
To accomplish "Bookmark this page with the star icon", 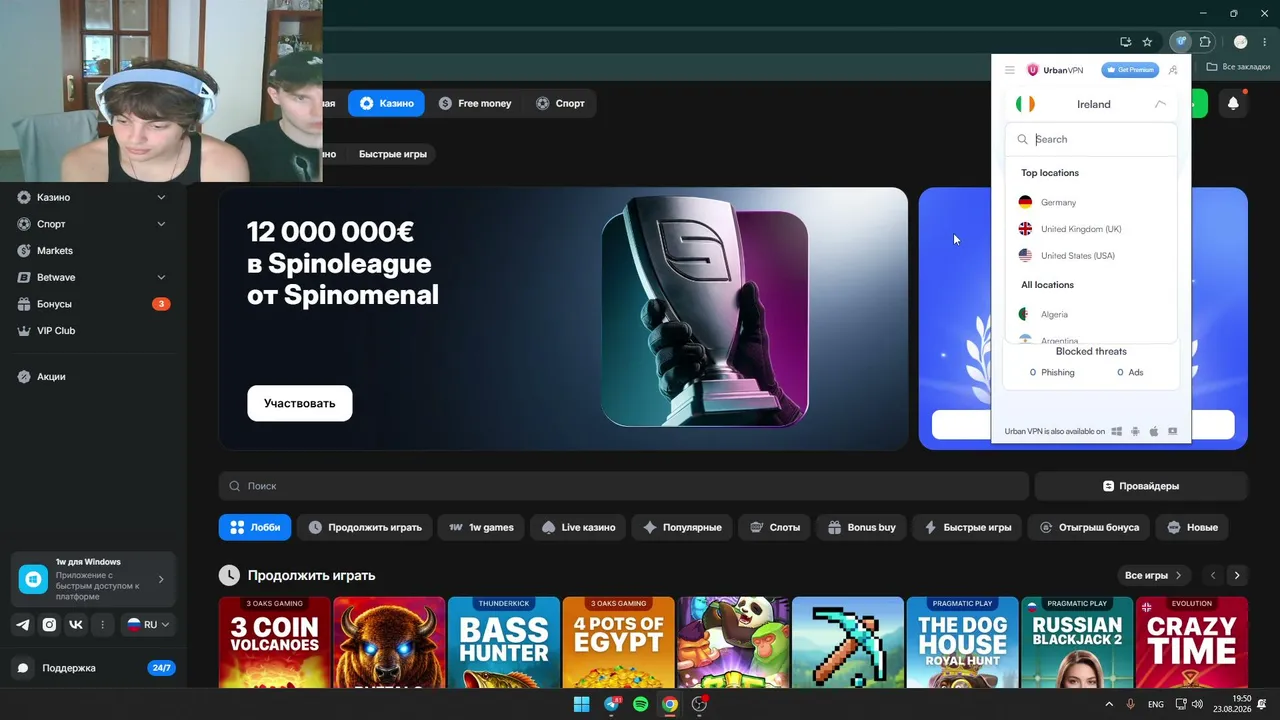I will pyautogui.click(x=1147, y=42).
